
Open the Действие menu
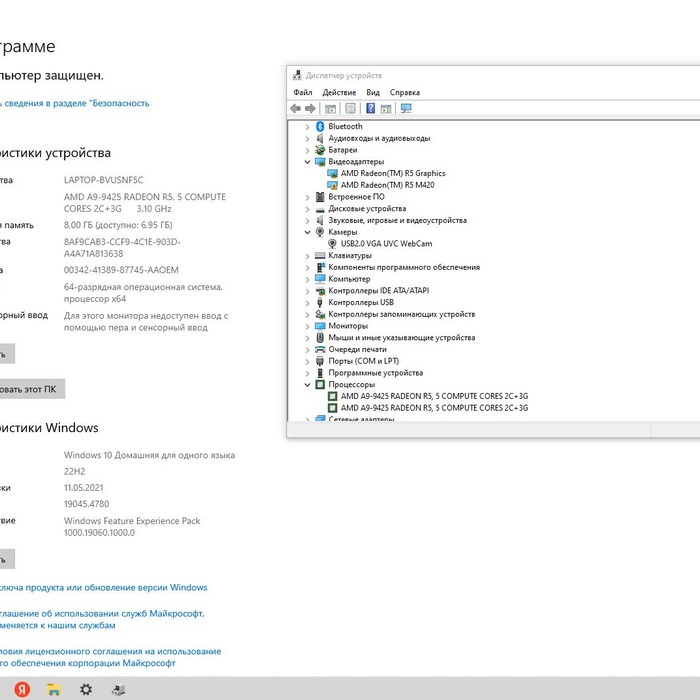click(x=339, y=92)
